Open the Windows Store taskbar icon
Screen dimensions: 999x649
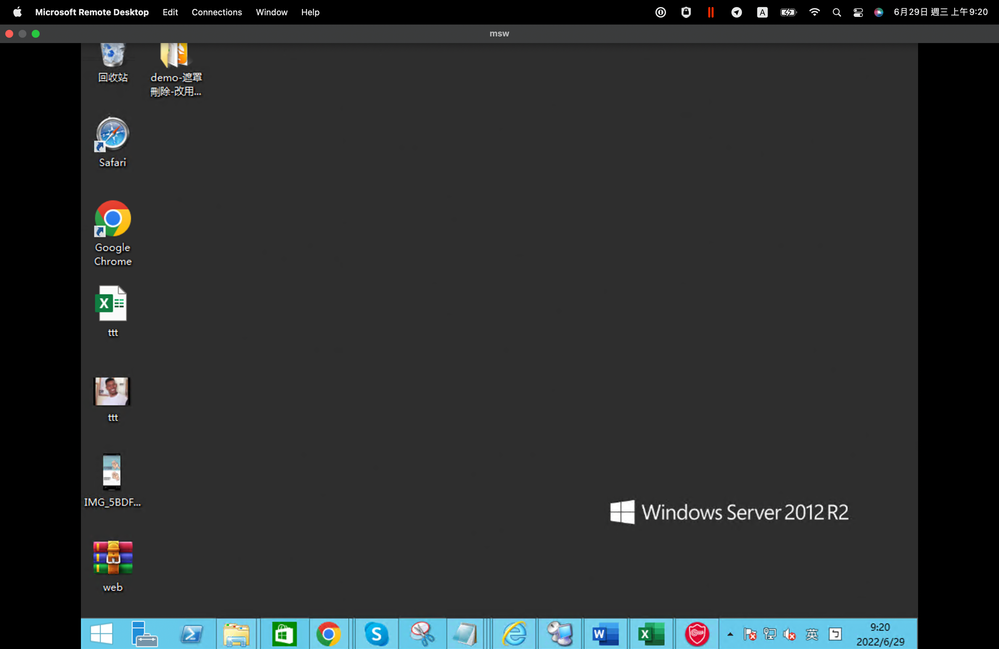click(x=284, y=634)
